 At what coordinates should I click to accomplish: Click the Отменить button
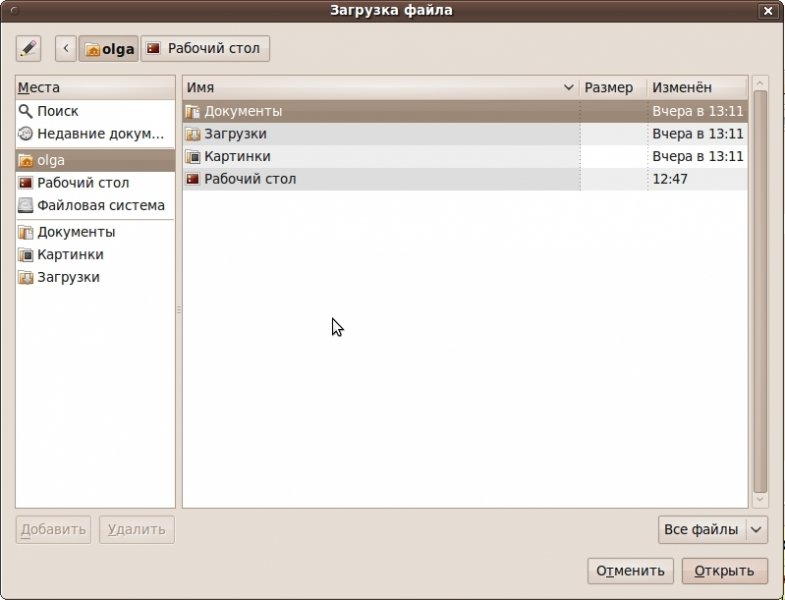click(630, 571)
